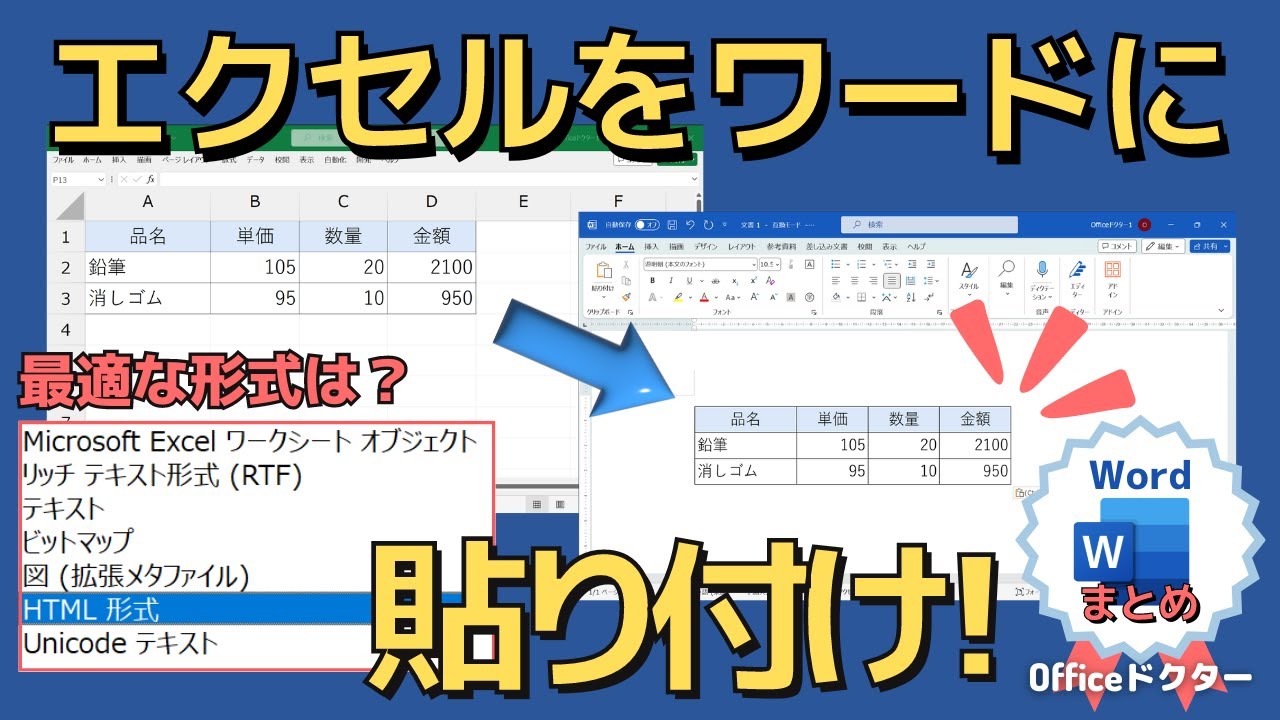Collapse the Word ribbon with the chevron

(x=1221, y=310)
